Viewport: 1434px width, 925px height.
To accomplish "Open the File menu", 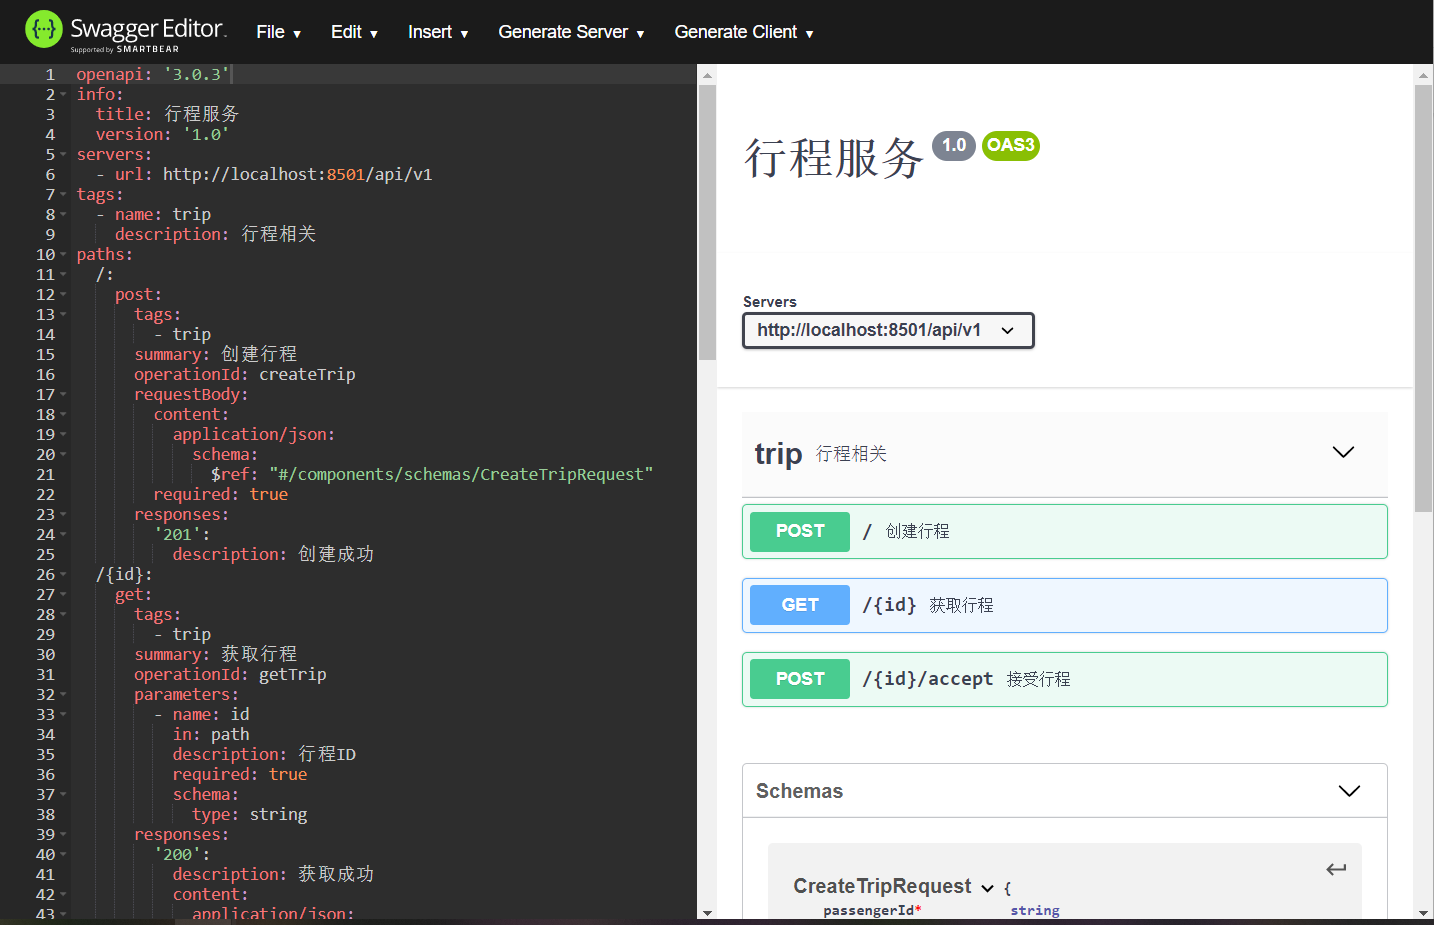I will coord(278,32).
